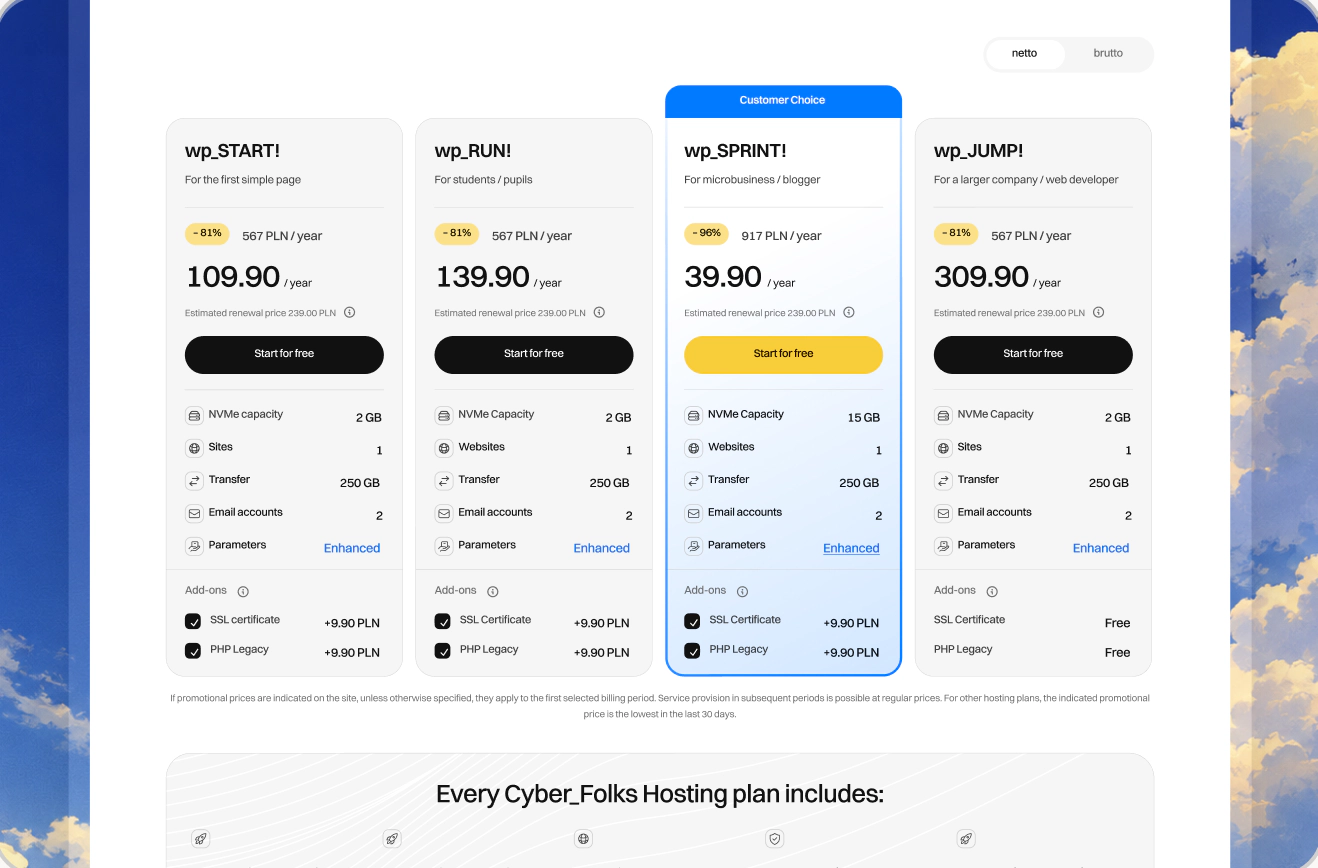The width and height of the screenshot is (1318, 868).
Task: Select netto pricing option
Action: [1025, 54]
